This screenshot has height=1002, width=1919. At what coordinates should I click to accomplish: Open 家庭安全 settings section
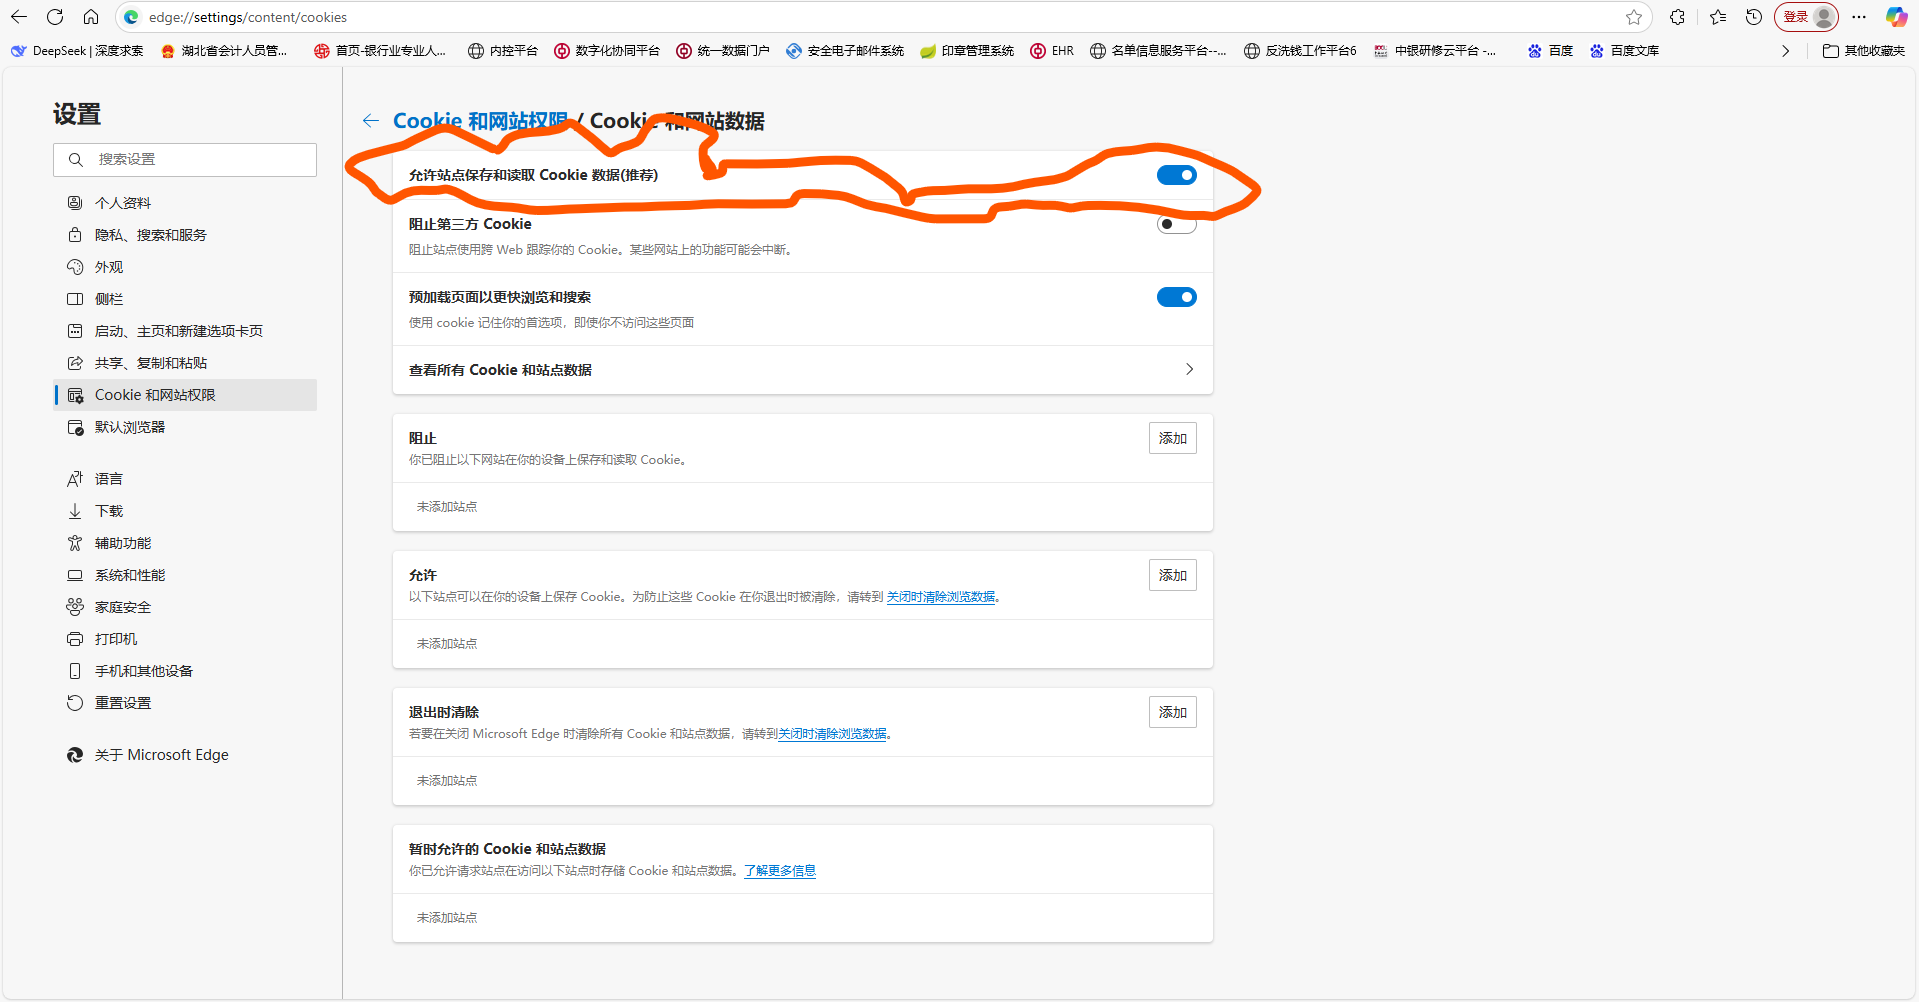tap(185, 607)
